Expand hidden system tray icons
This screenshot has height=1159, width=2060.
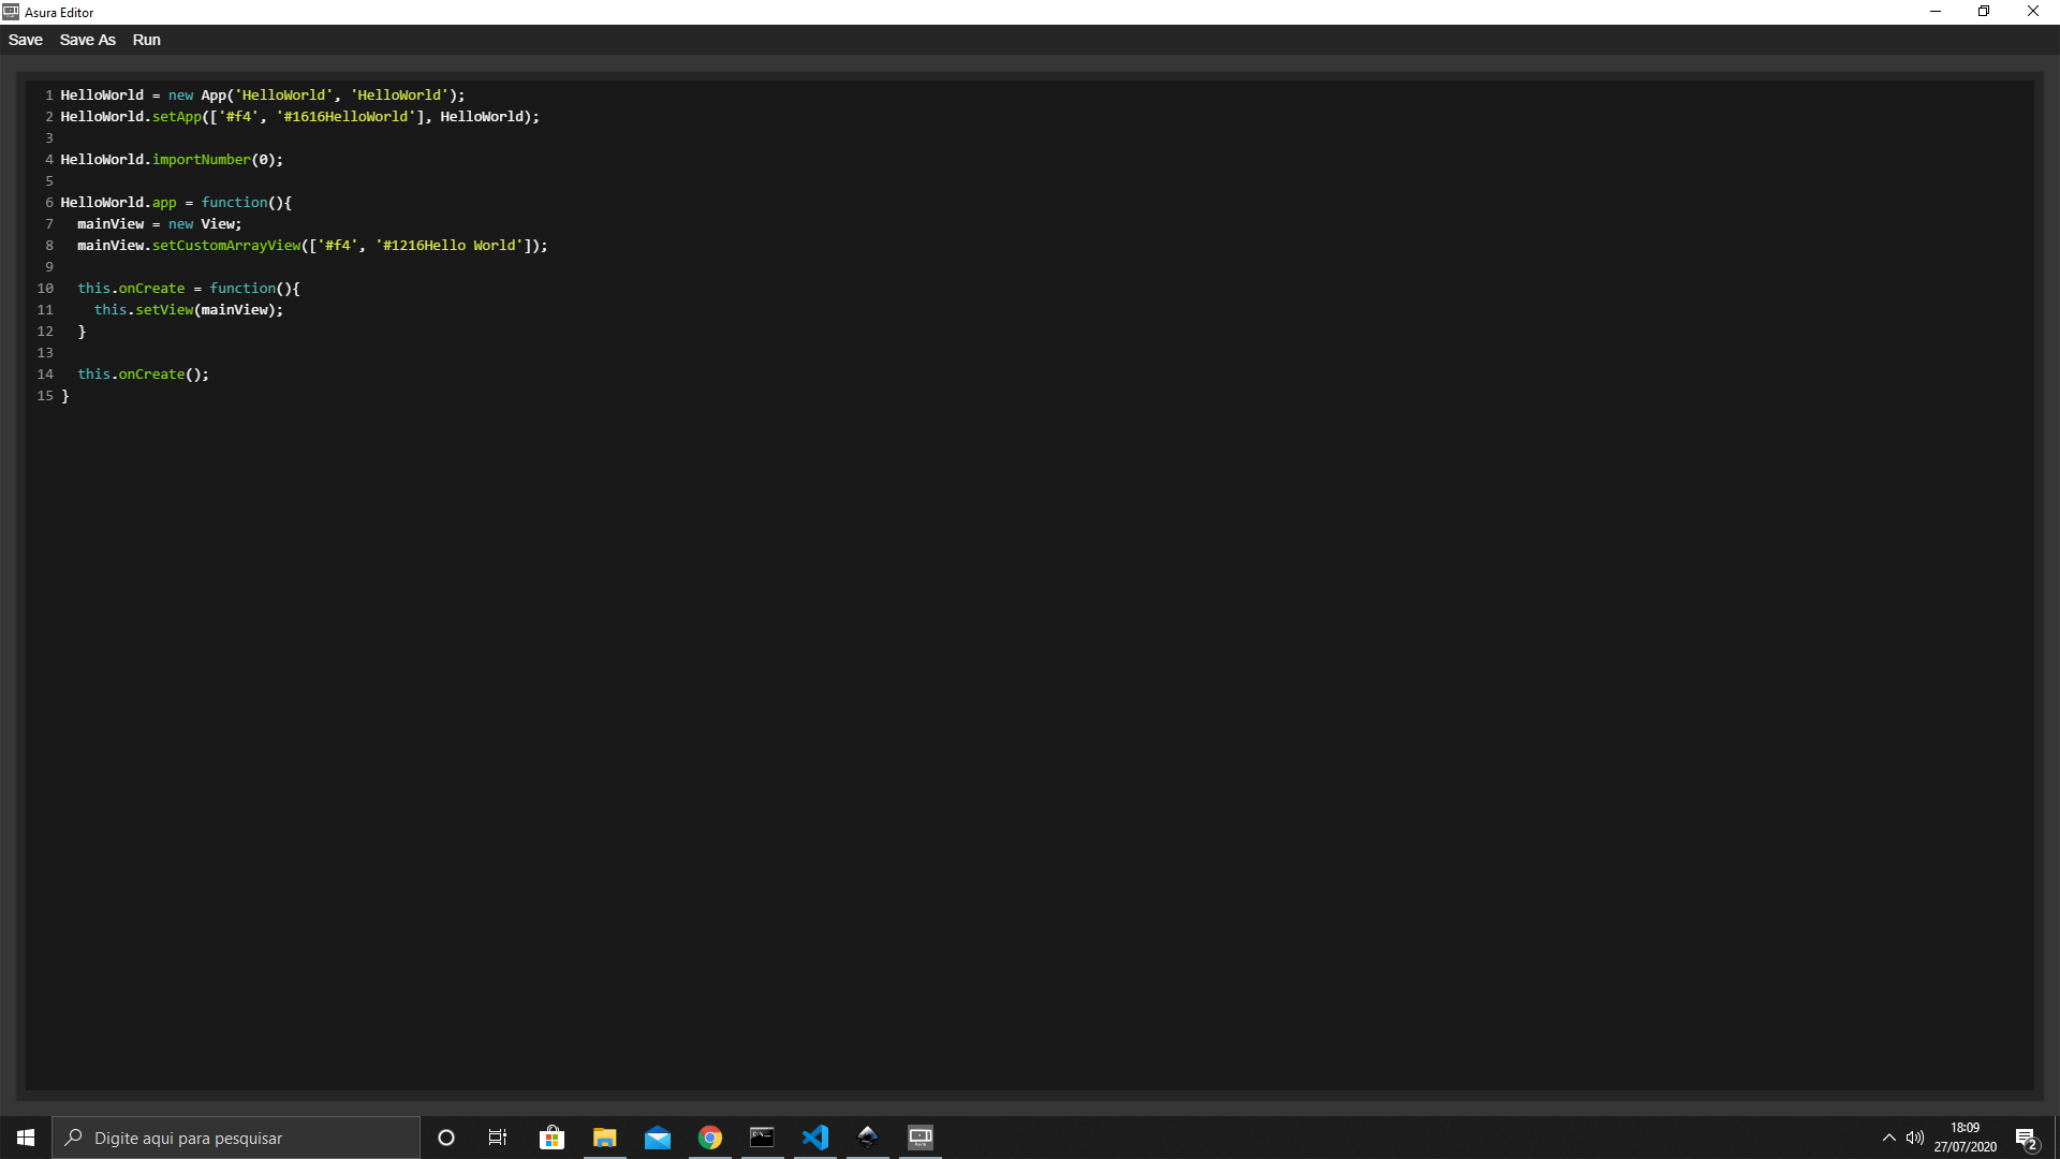tap(1888, 1137)
